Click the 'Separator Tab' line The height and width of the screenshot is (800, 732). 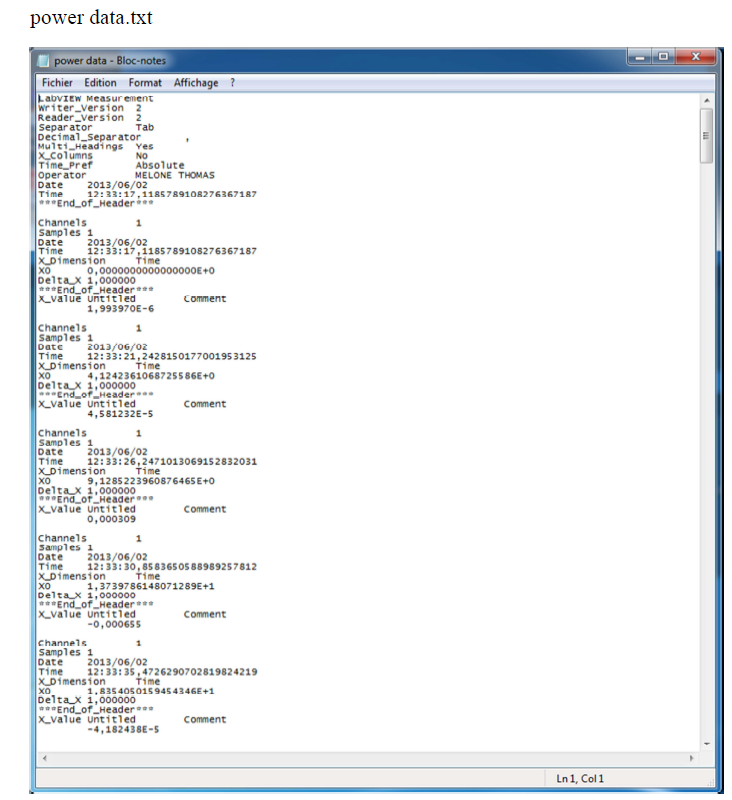point(96,127)
